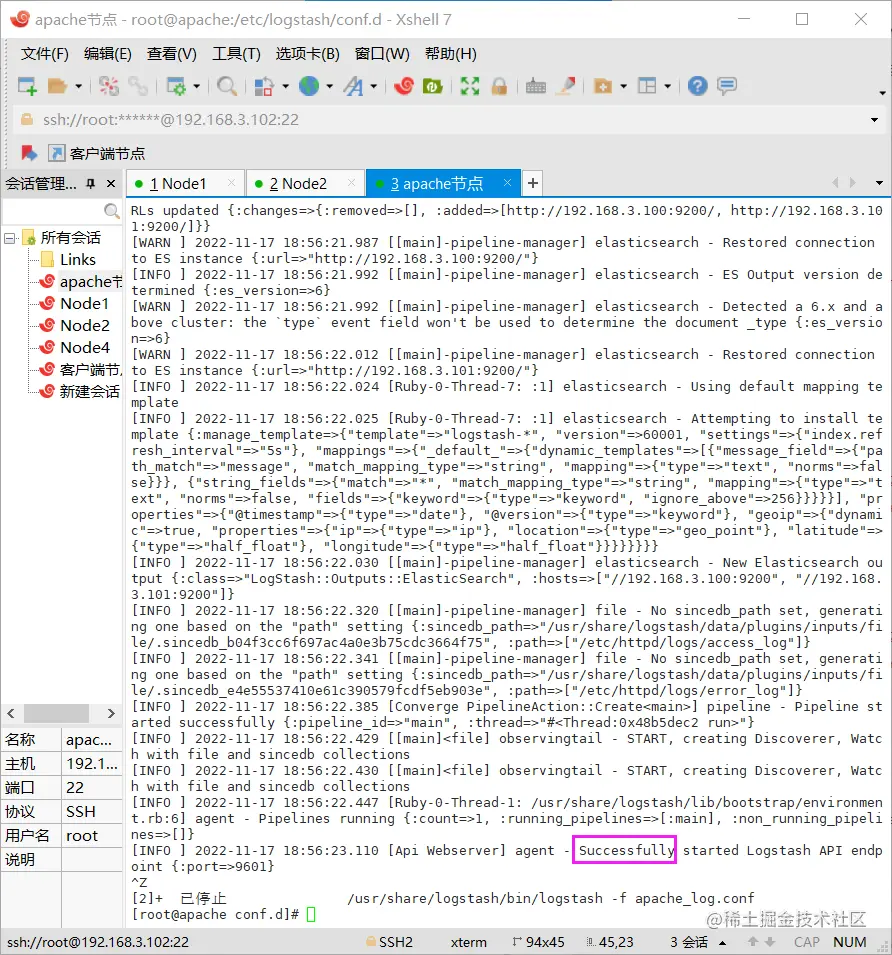Click the Reconnect link-chain icon
Screen dimensions: 892x955
click(138, 86)
